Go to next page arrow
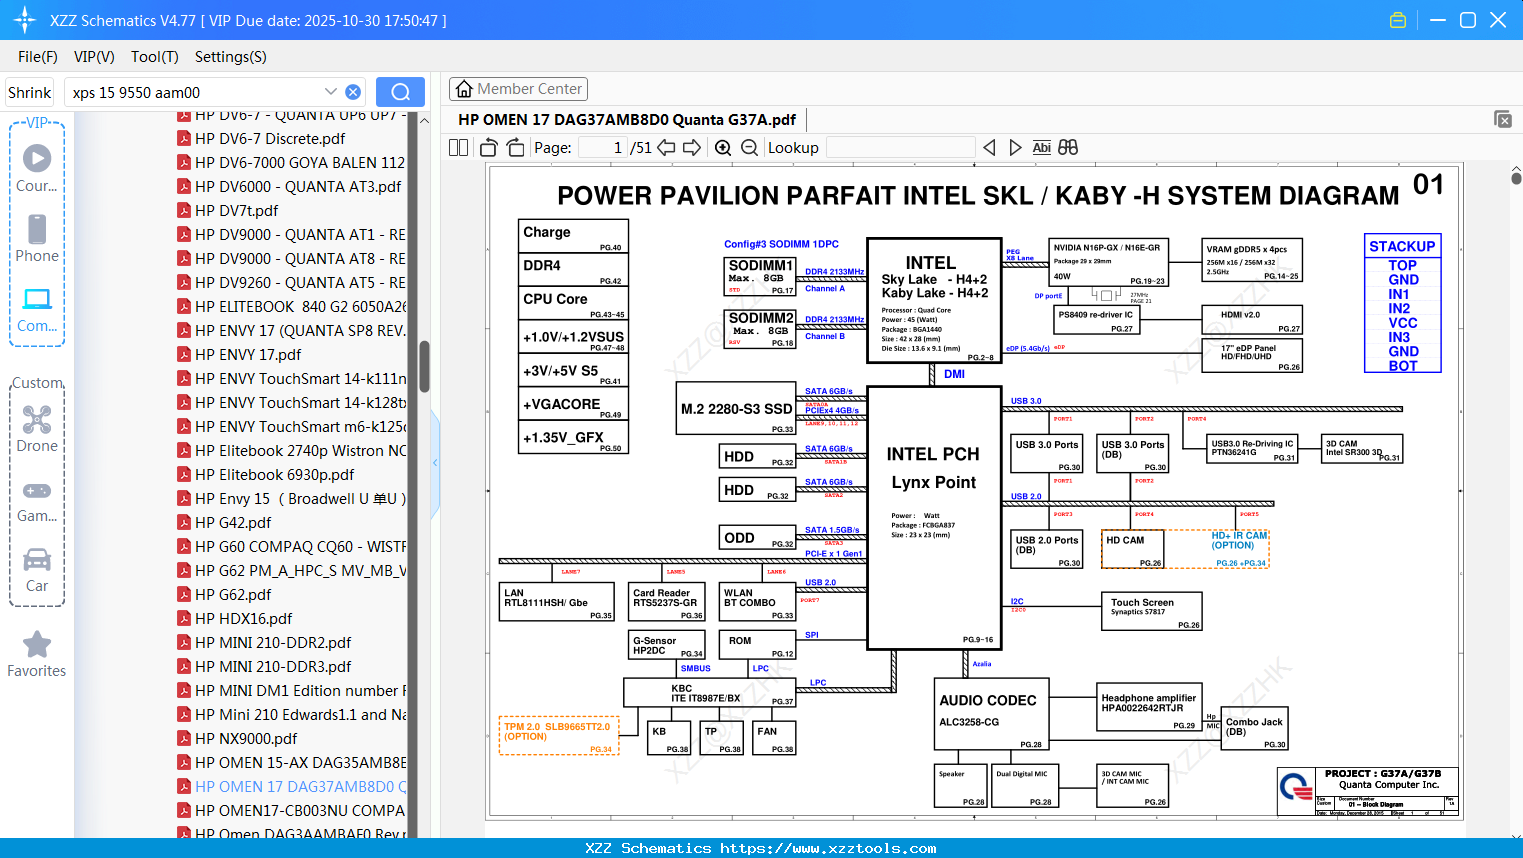This screenshot has height=858, width=1523. tap(692, 148)
